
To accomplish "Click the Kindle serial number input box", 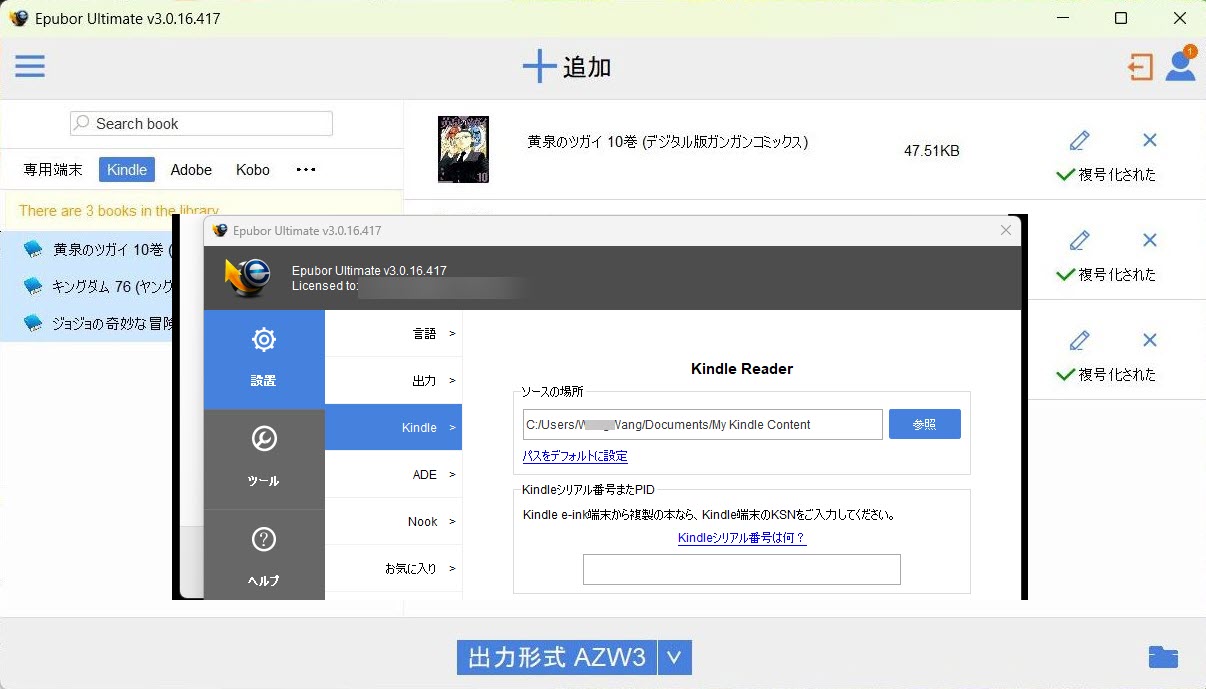I will [x=741, y=569].
